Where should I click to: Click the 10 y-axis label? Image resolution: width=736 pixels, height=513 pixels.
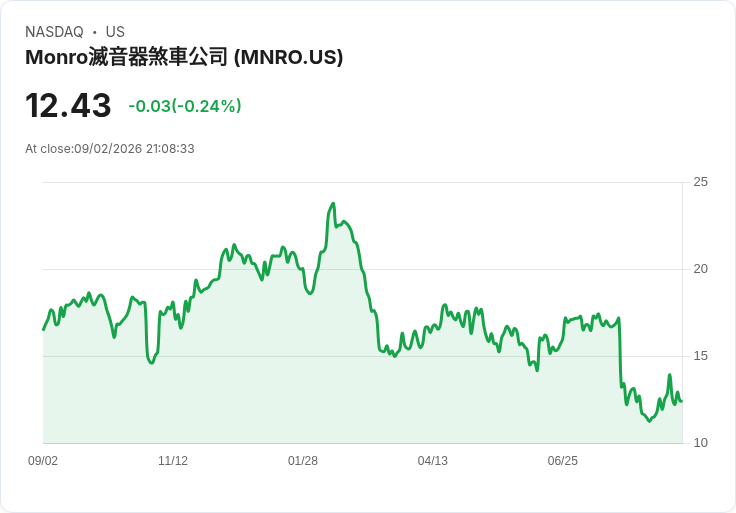(x=700, y=443)
